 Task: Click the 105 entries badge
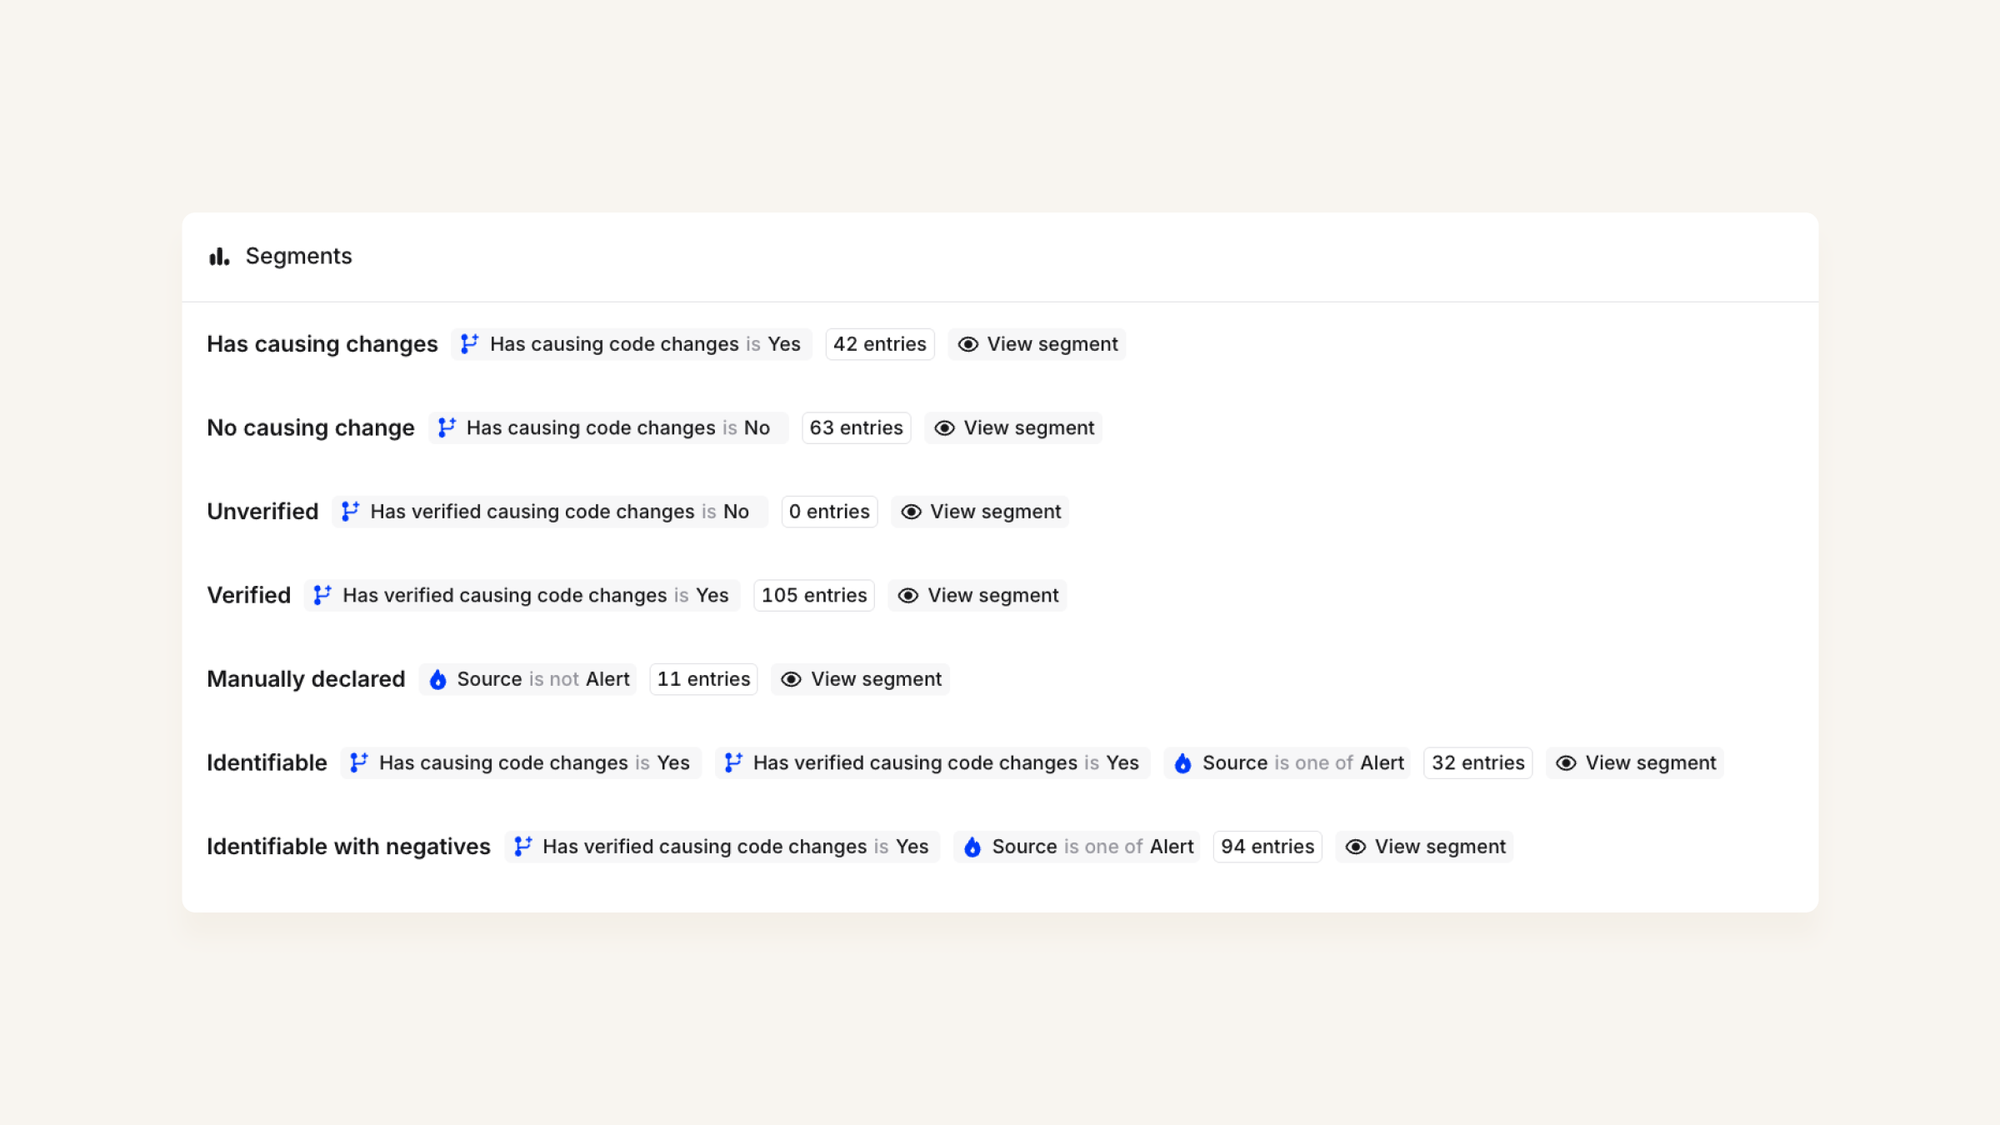[814, 596]
